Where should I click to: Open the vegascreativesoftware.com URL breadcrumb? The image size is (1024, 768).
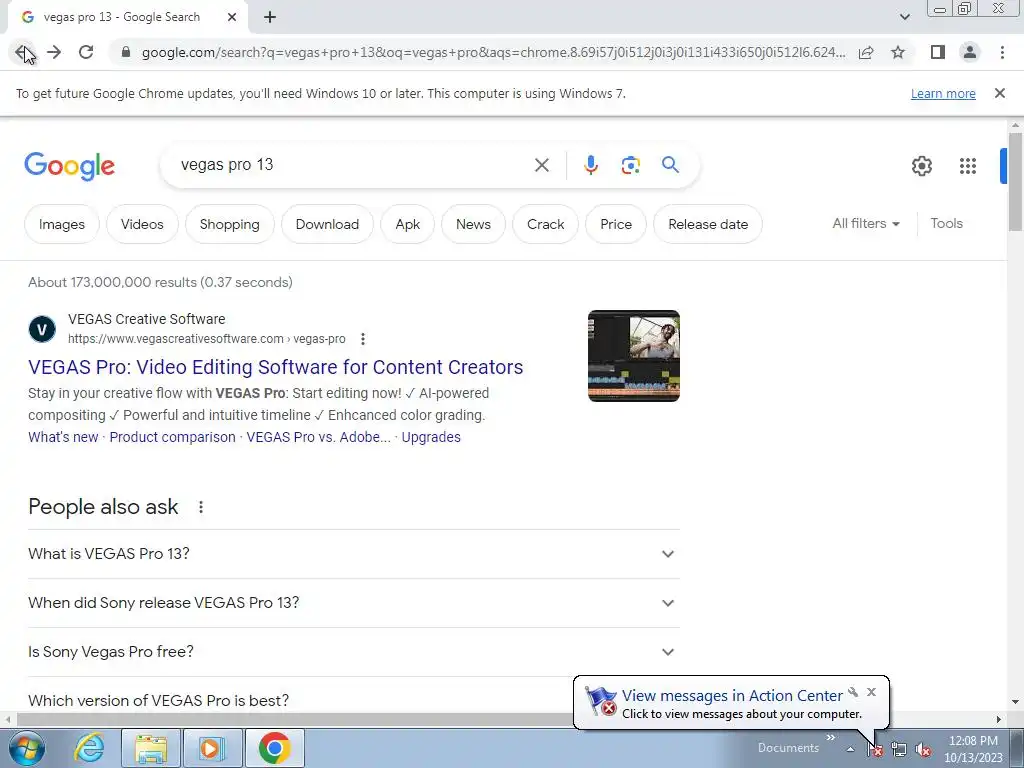[x=206, y=339]
